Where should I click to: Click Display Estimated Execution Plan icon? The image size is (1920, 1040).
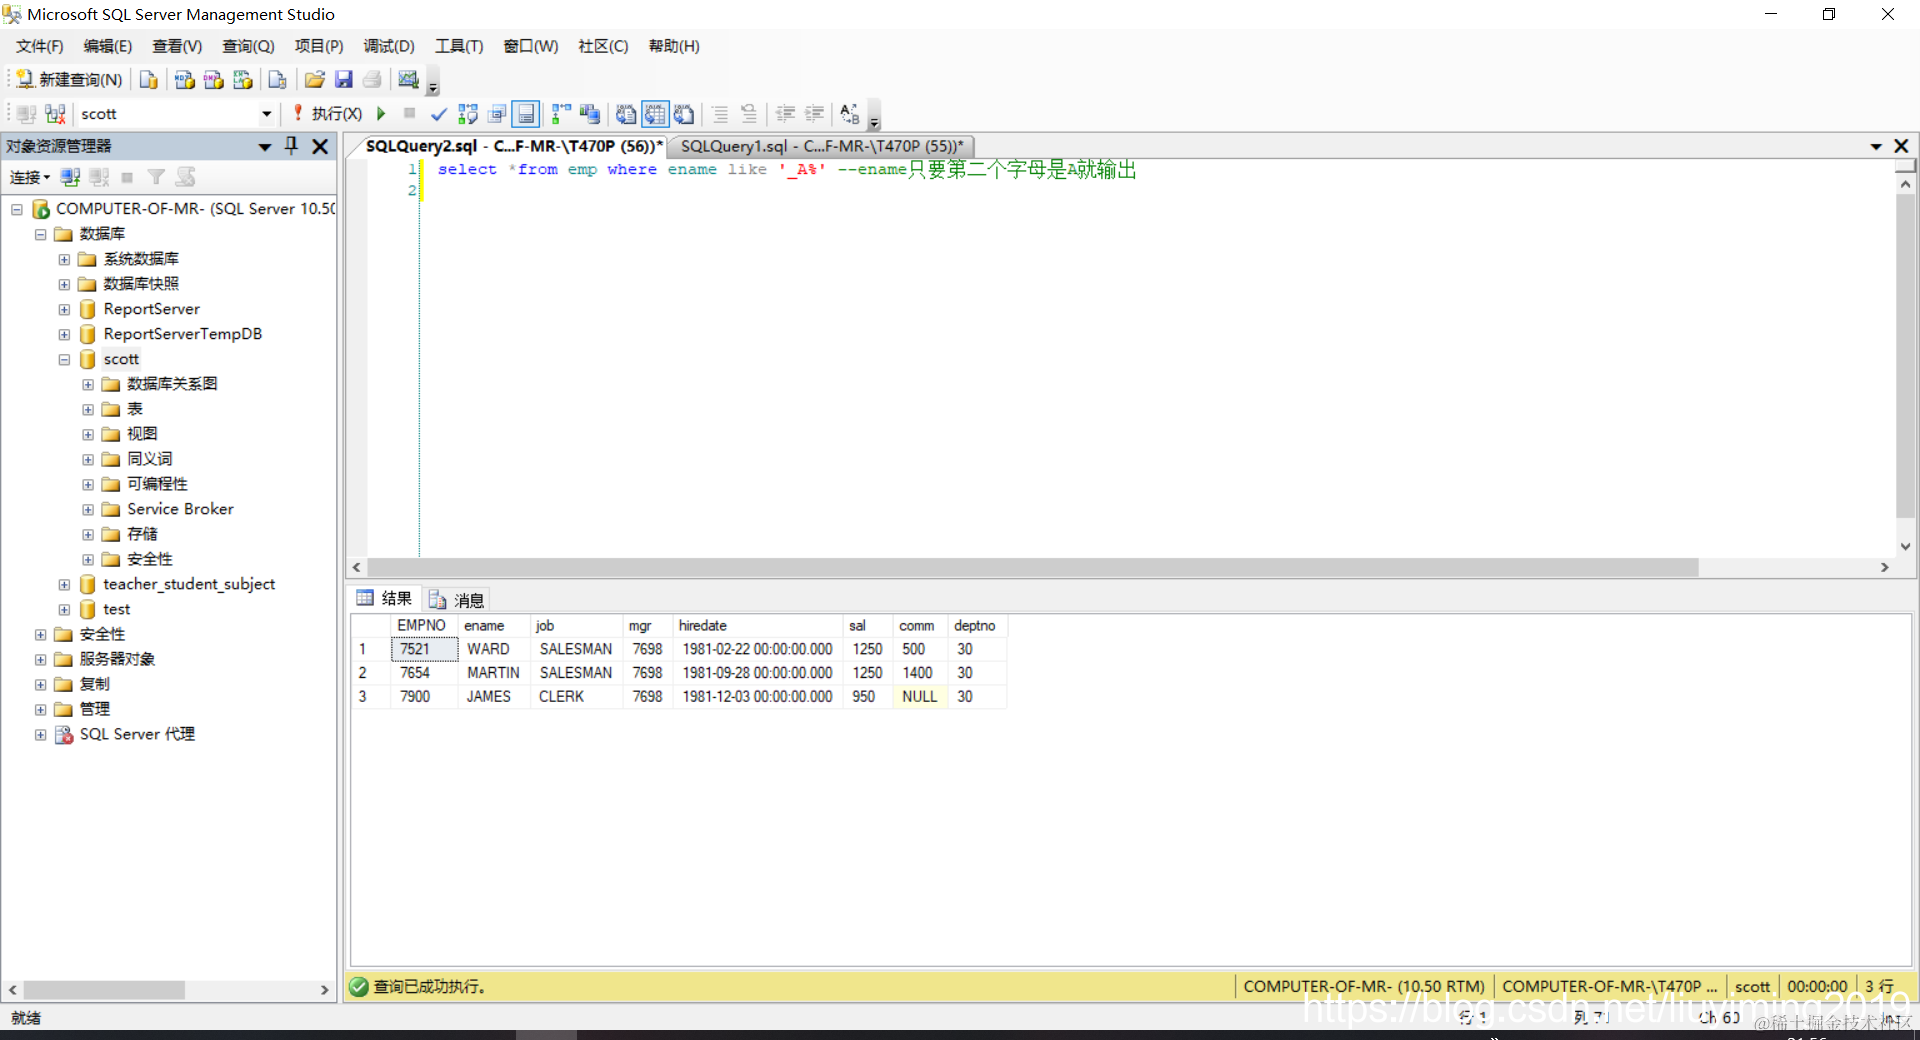point(467,114)
